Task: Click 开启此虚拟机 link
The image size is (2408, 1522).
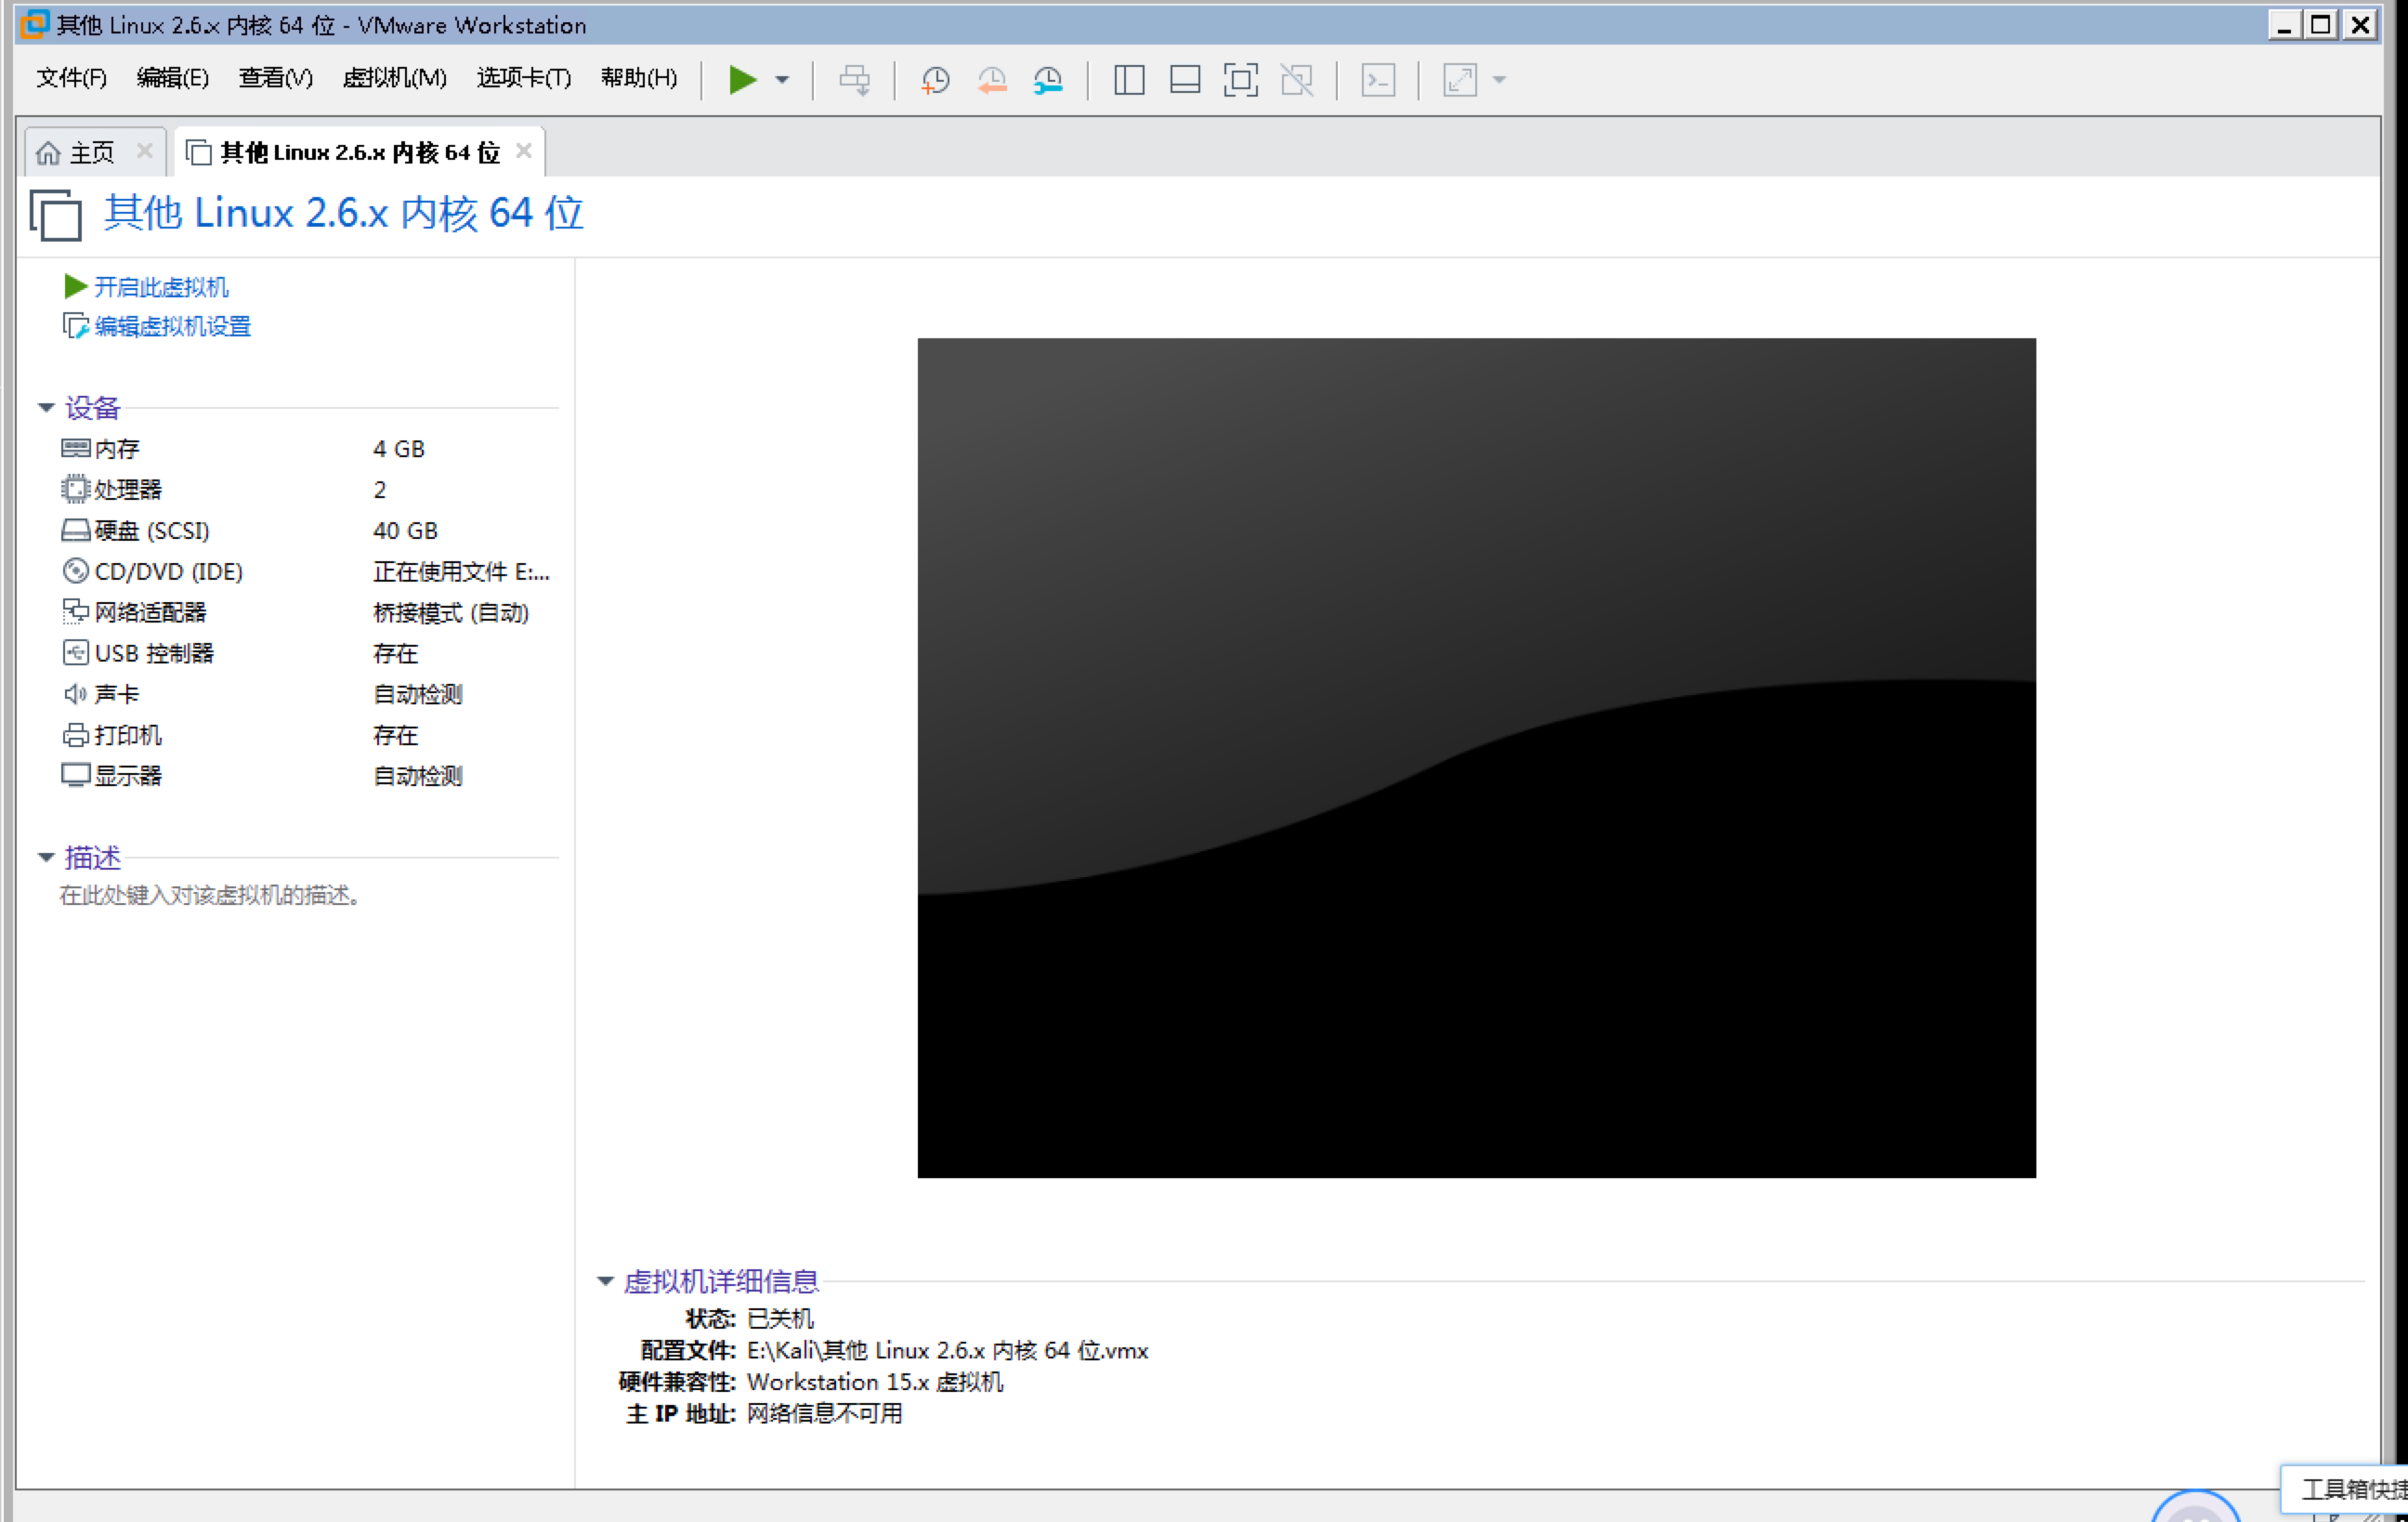Action: (160, 287)
